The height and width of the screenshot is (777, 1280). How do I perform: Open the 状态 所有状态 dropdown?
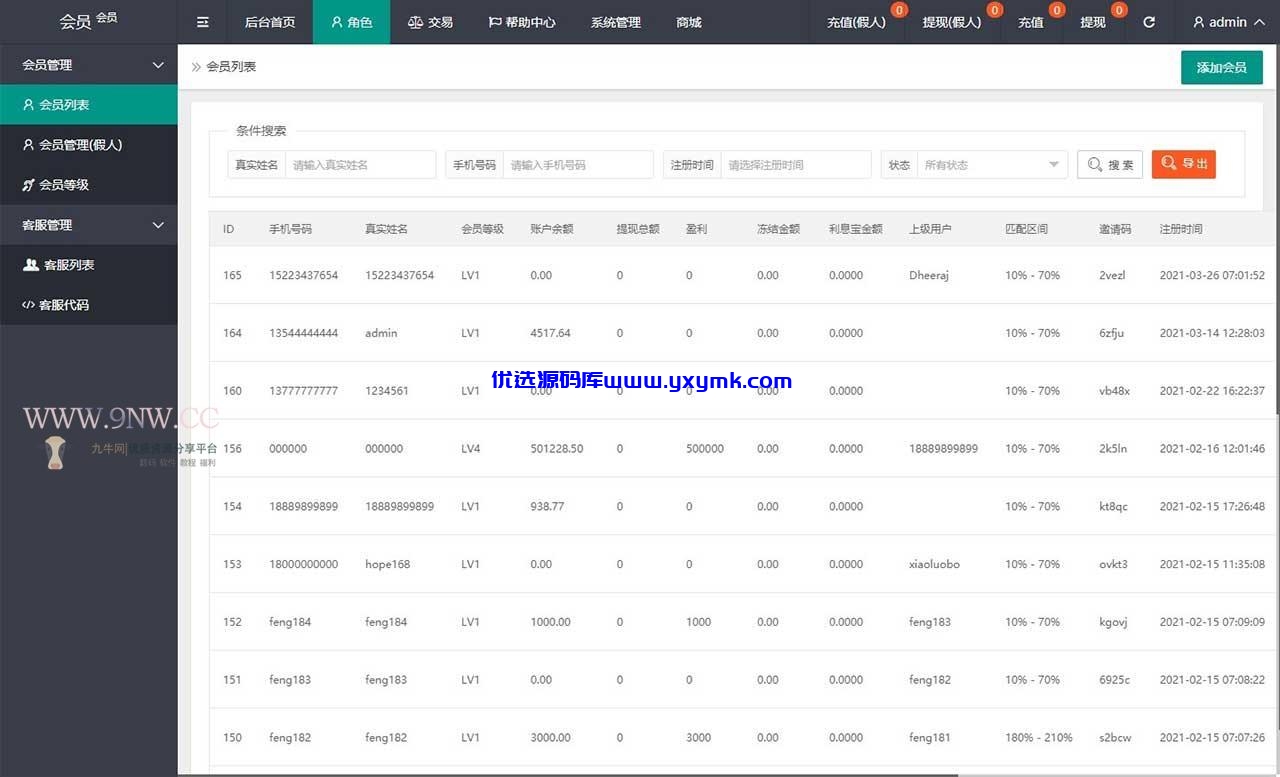(x=992, y=165)
